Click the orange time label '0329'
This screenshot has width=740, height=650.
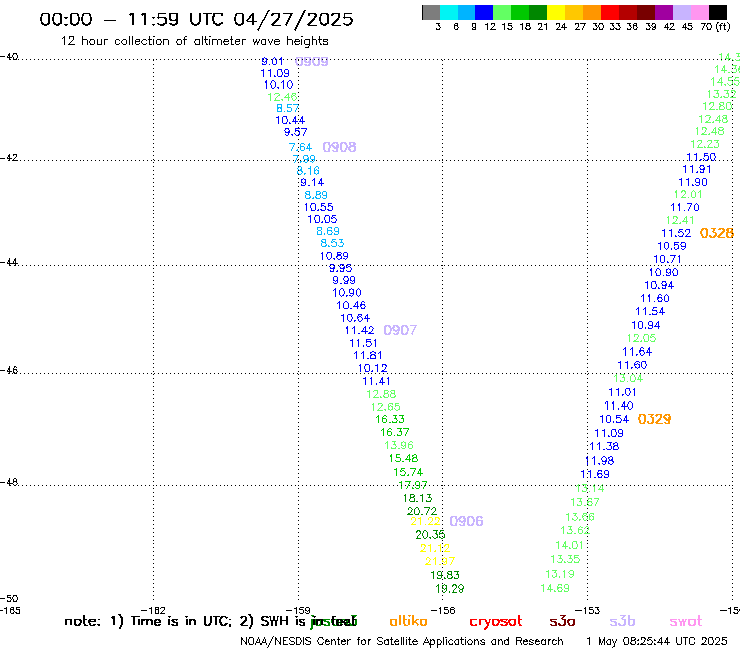click(x=654, y=419)
